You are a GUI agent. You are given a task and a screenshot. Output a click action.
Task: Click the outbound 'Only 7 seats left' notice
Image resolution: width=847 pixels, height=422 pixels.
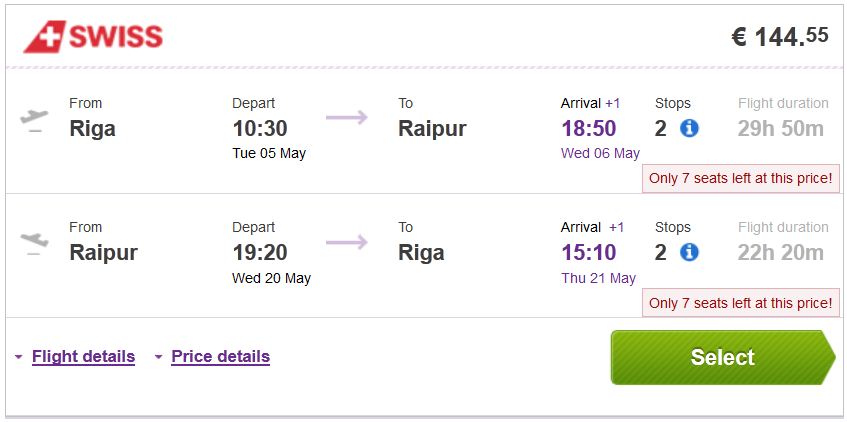tap(740, 179)
